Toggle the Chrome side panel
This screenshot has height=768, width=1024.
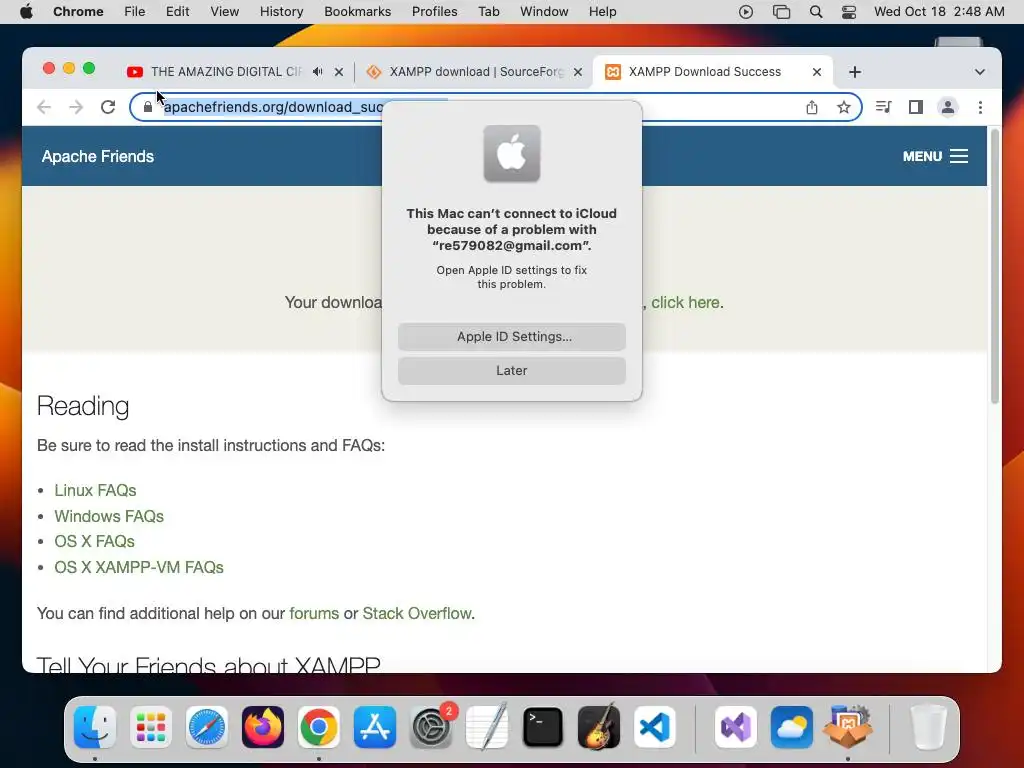(916, 107)
